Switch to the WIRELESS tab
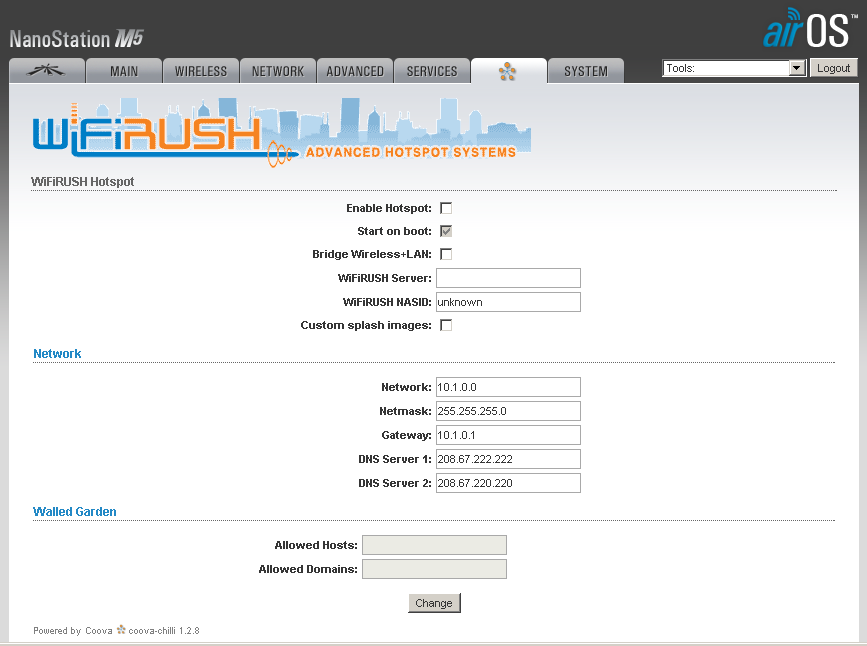 point(201,71)
